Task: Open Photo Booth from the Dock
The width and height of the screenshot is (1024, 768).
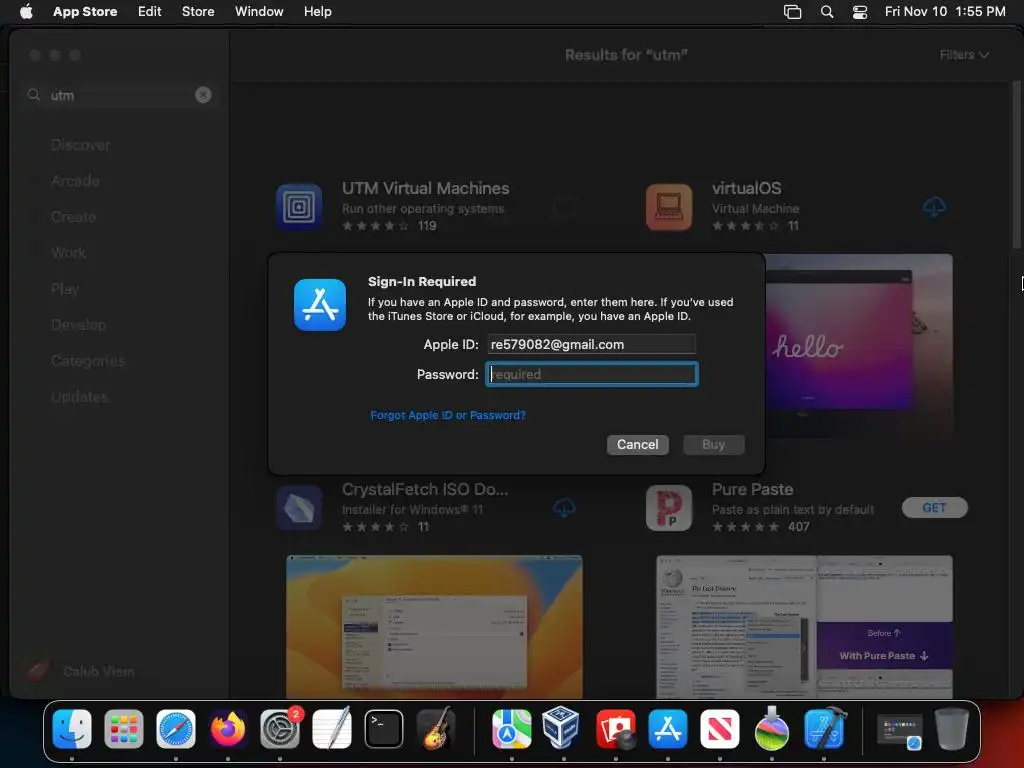Action: (x=615, y=729)
